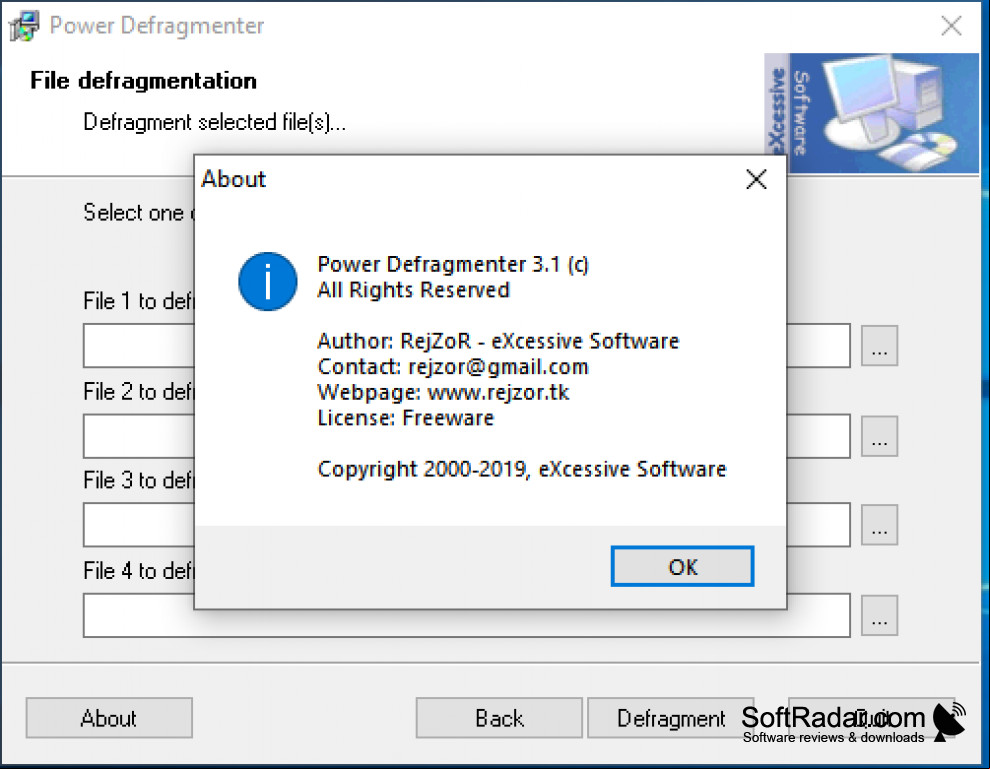Click the File 3 path input field

[x=467, y=525]
